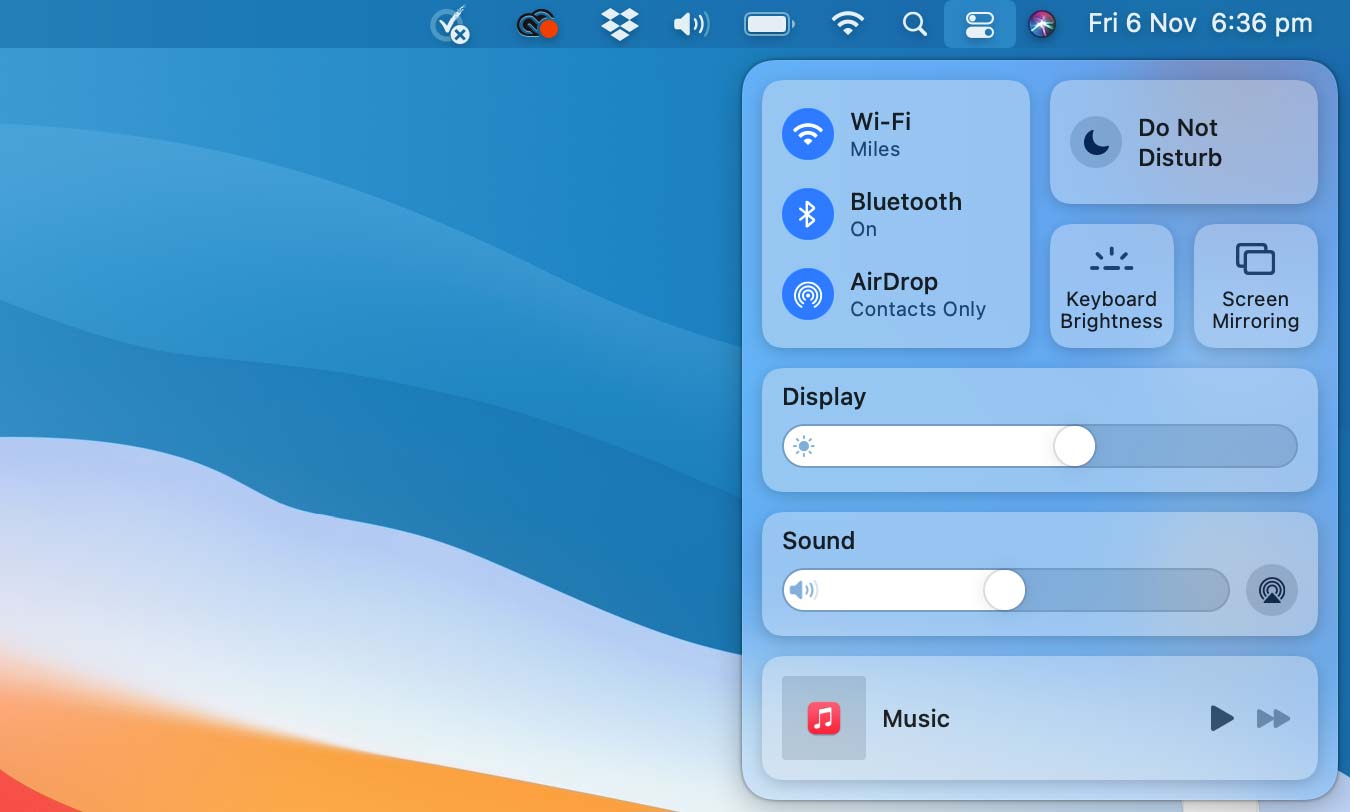This screenshot has width=1350, height=812.
Task: Expand the Sound section by its title
Action: pyautogui.click(x=818, y=541)
